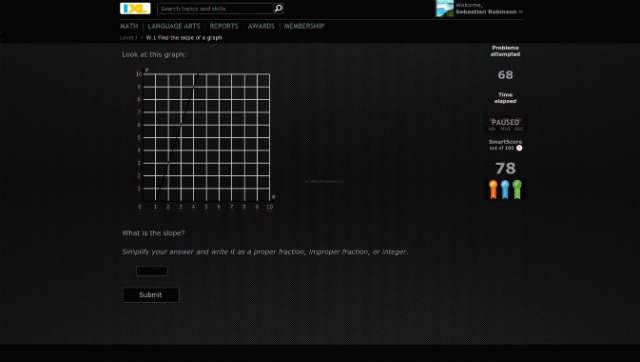This screenshot has height=362, width=640.
Task: Click the orange award ribbon
Action: 493,189
